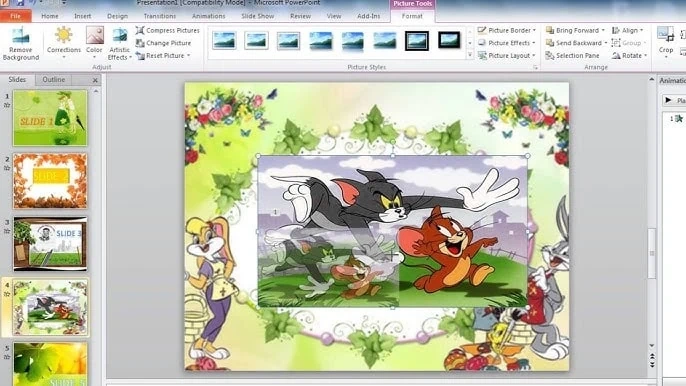Click the Group objects option
The height and width of the screenshot is (386, 686).
[628, 43]
